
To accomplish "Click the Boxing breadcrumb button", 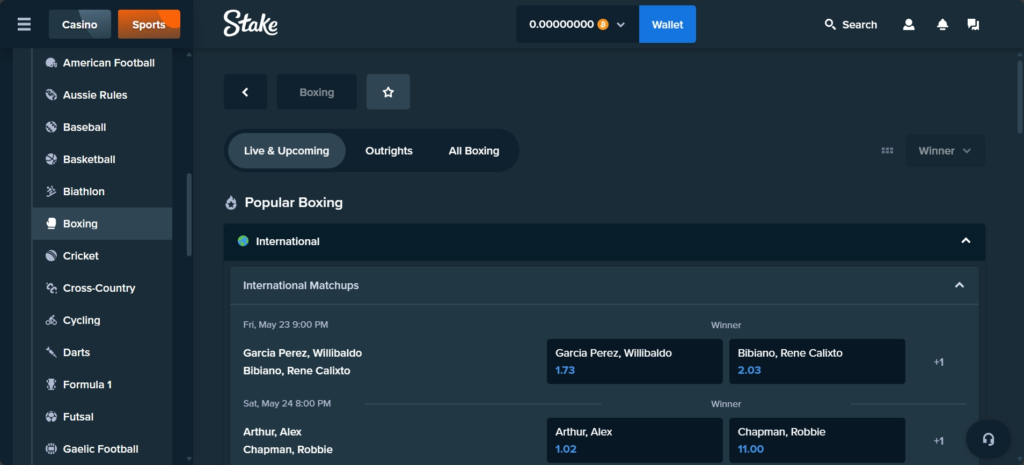I will click(x=317, y=92).
